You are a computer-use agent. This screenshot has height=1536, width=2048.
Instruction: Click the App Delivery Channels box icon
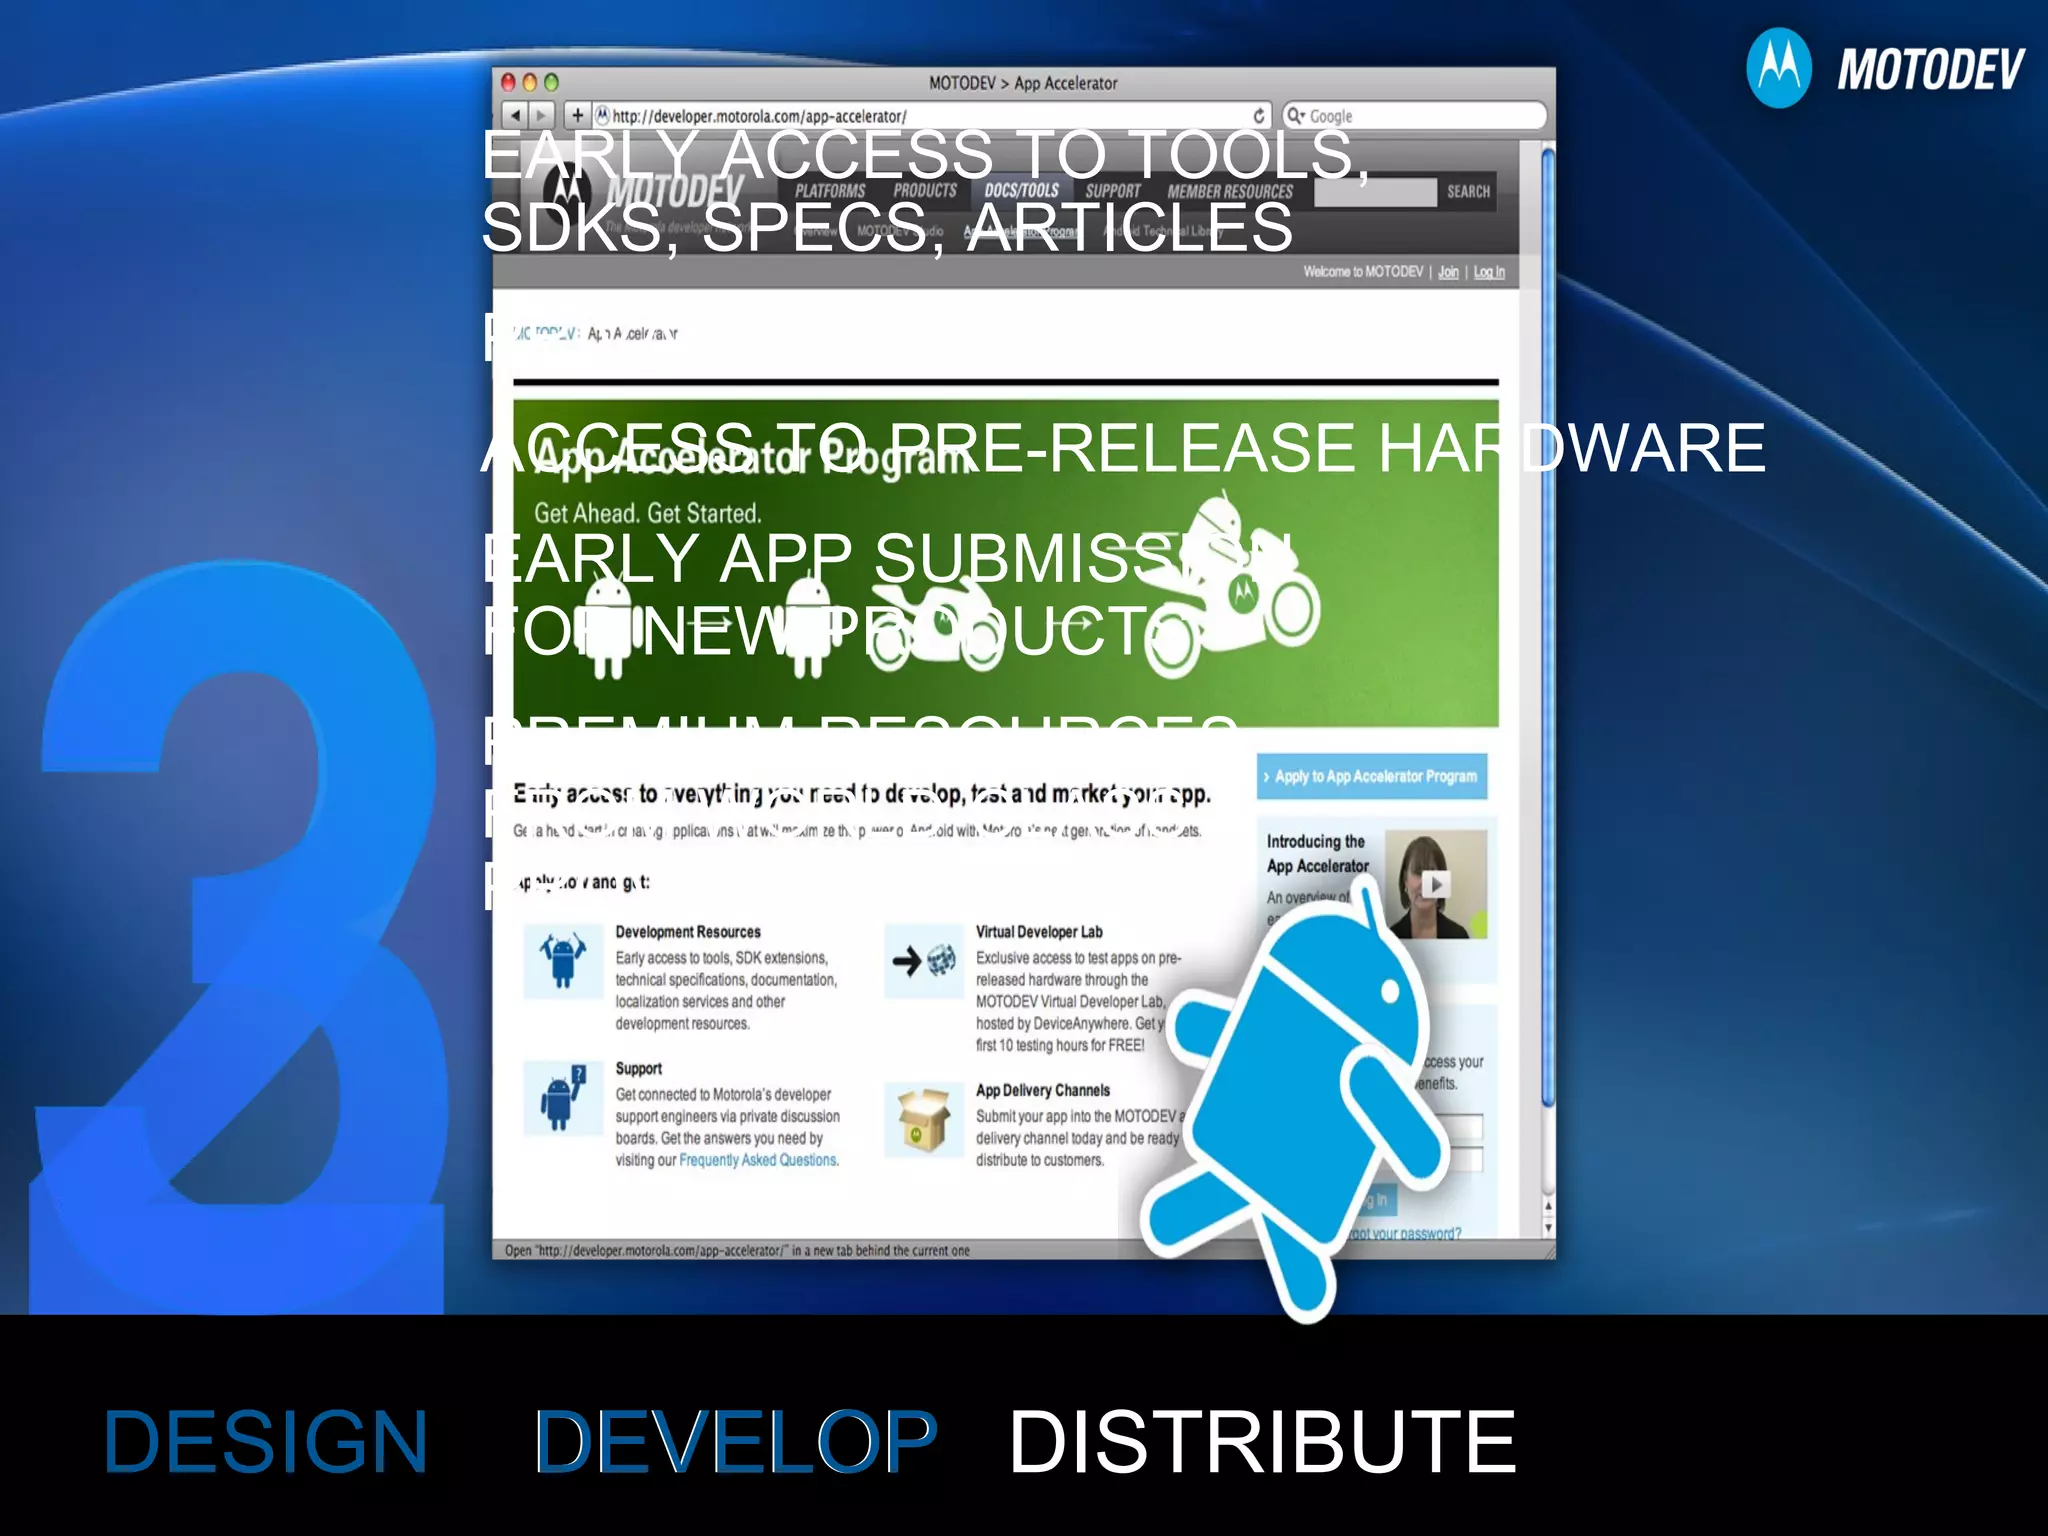click(923, 1120)
